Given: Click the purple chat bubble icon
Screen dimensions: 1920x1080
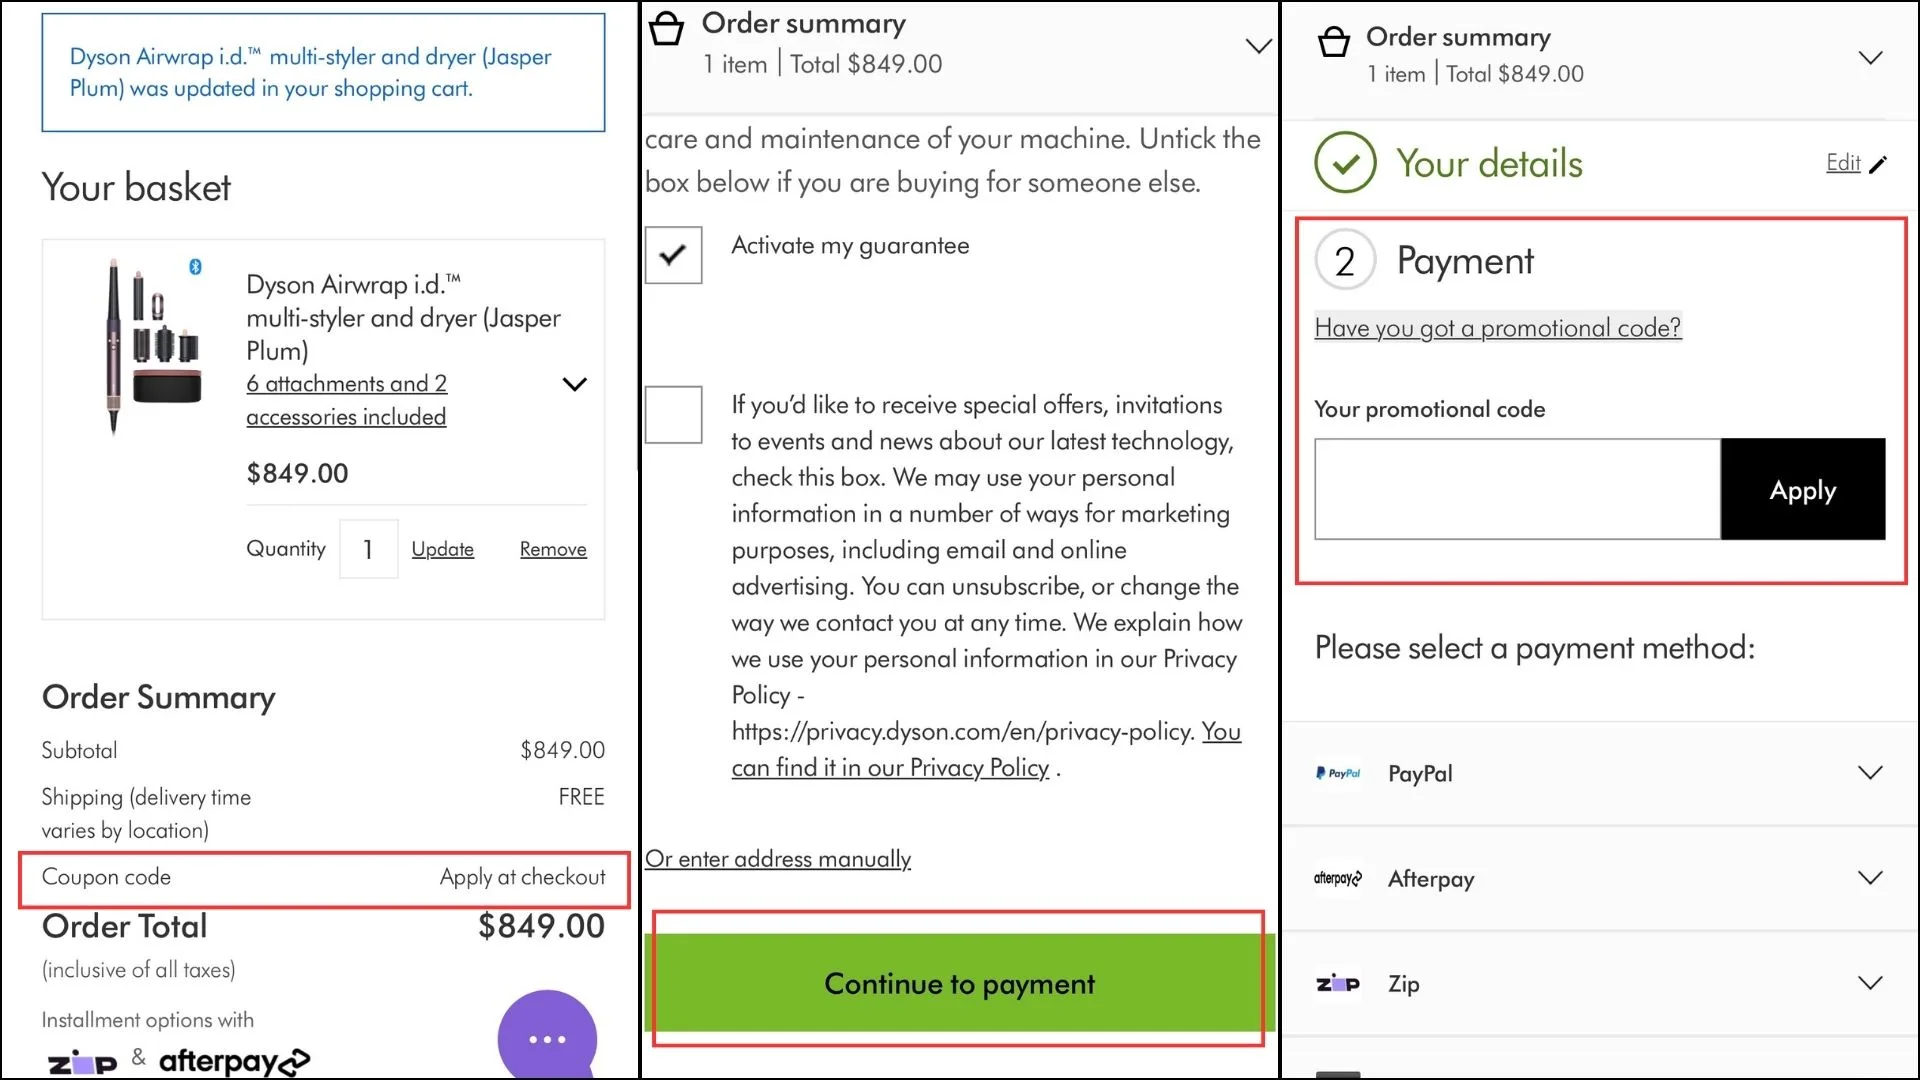Looking at the screenshot, I should coord(547,1038).
